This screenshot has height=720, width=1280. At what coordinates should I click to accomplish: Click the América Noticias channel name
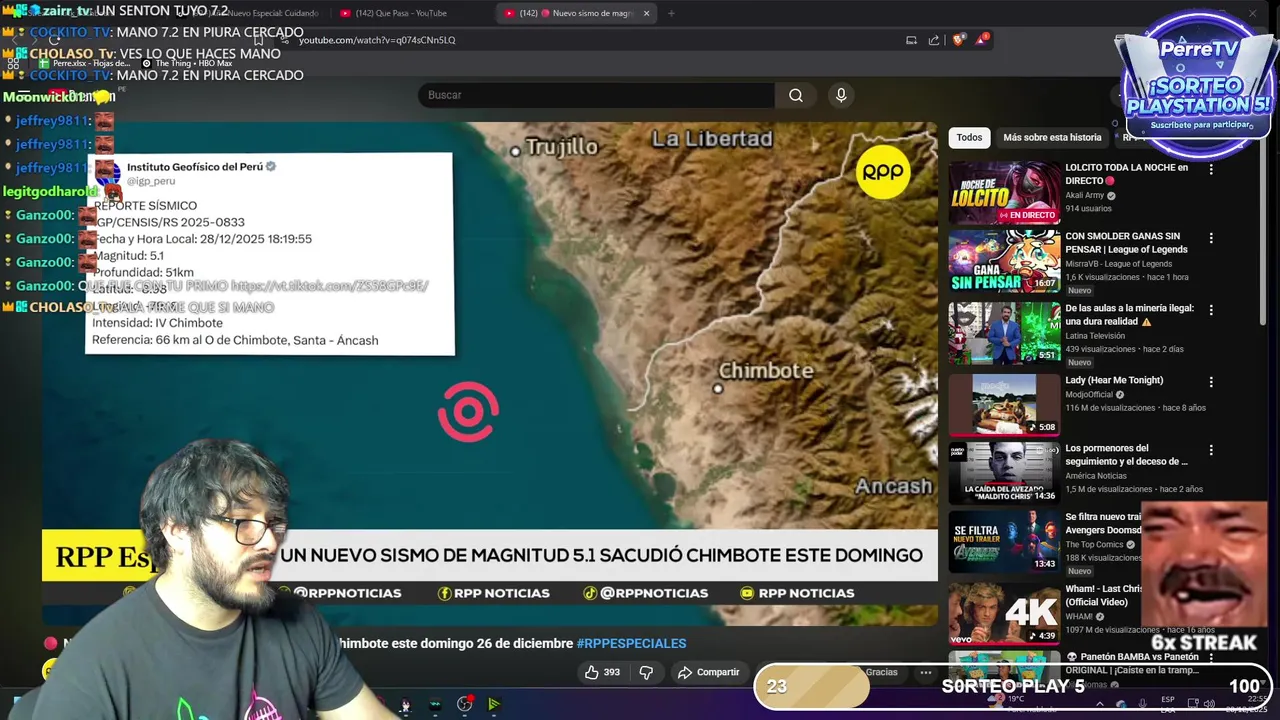(1096, 476)
